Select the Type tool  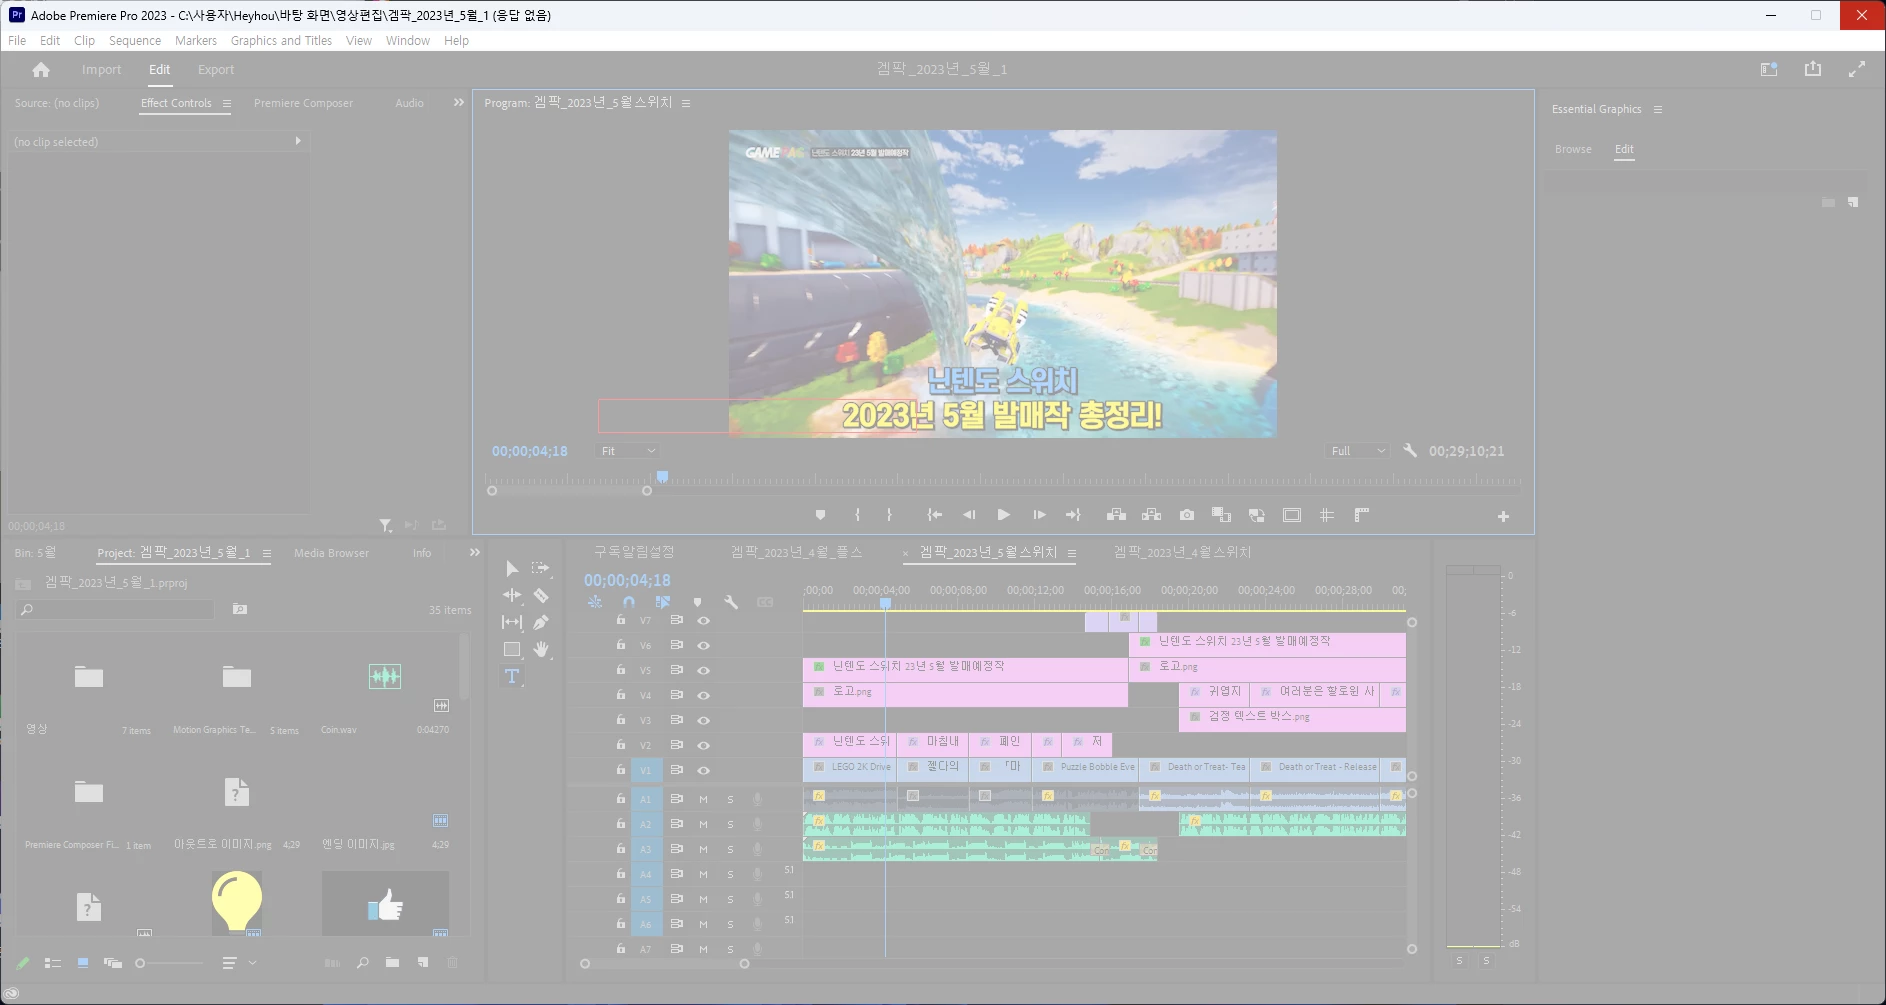pos(512,676)
